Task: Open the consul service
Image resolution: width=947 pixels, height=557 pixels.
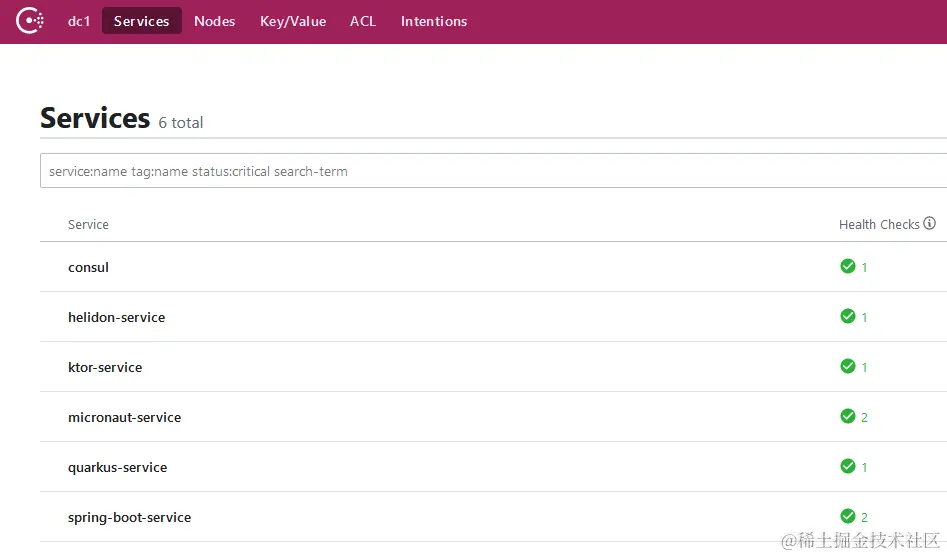Action: point(88,267)
